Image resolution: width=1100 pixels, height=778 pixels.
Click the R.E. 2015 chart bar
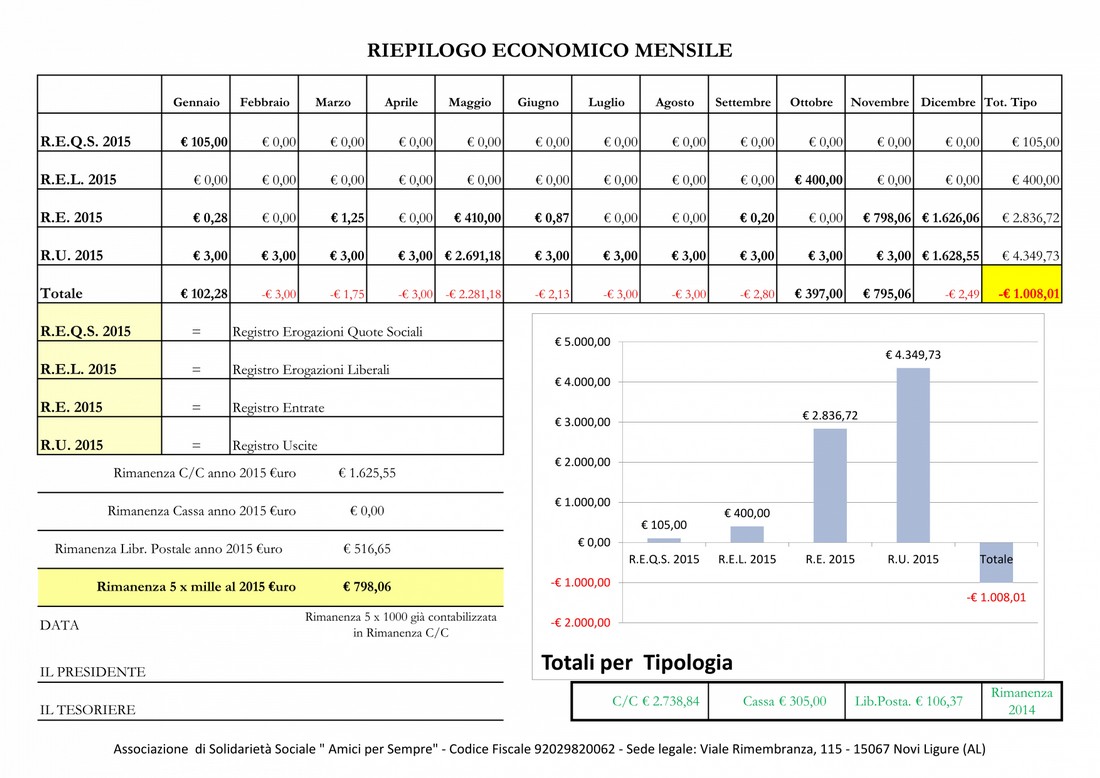click(x=830, y=485)
